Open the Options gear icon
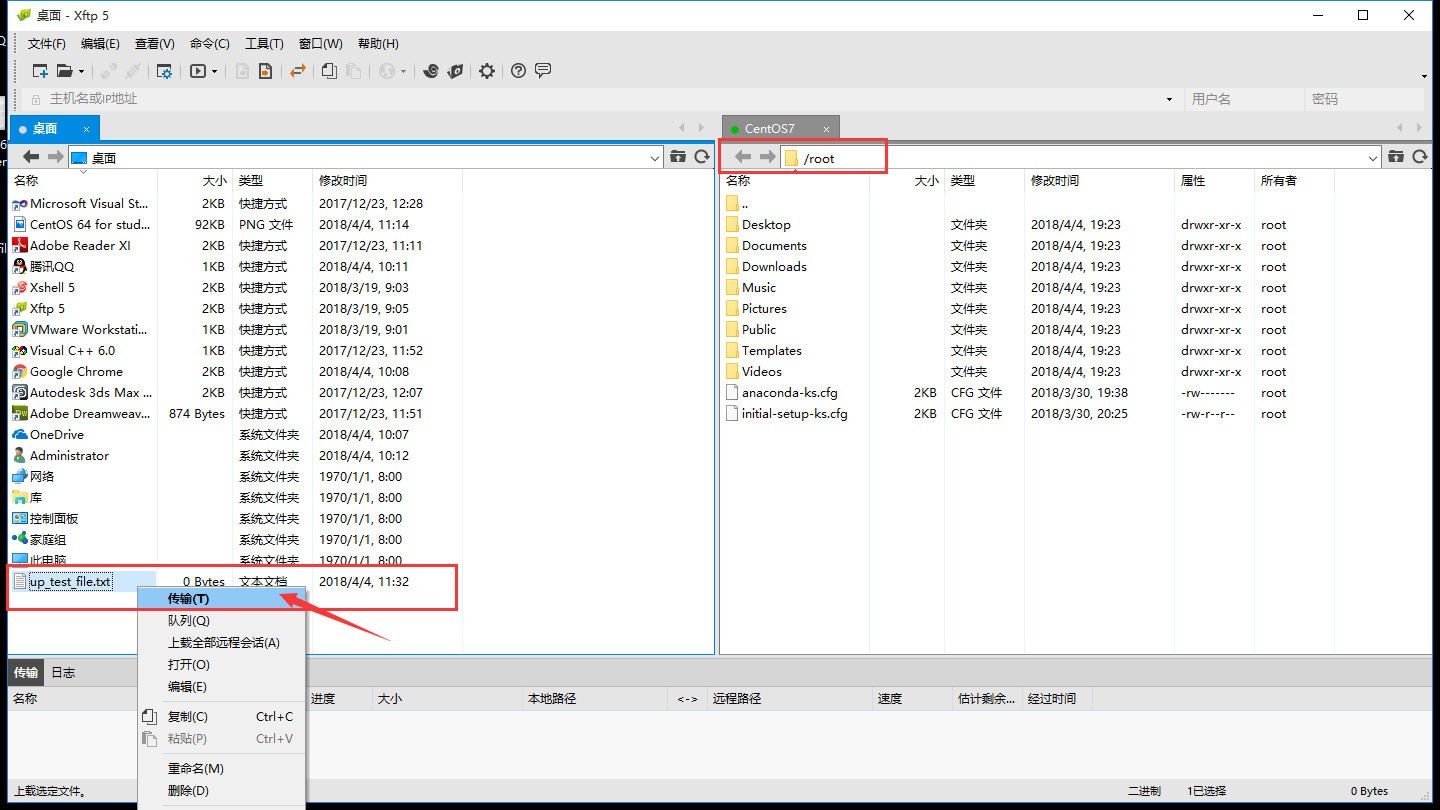 tap(487, 71)
